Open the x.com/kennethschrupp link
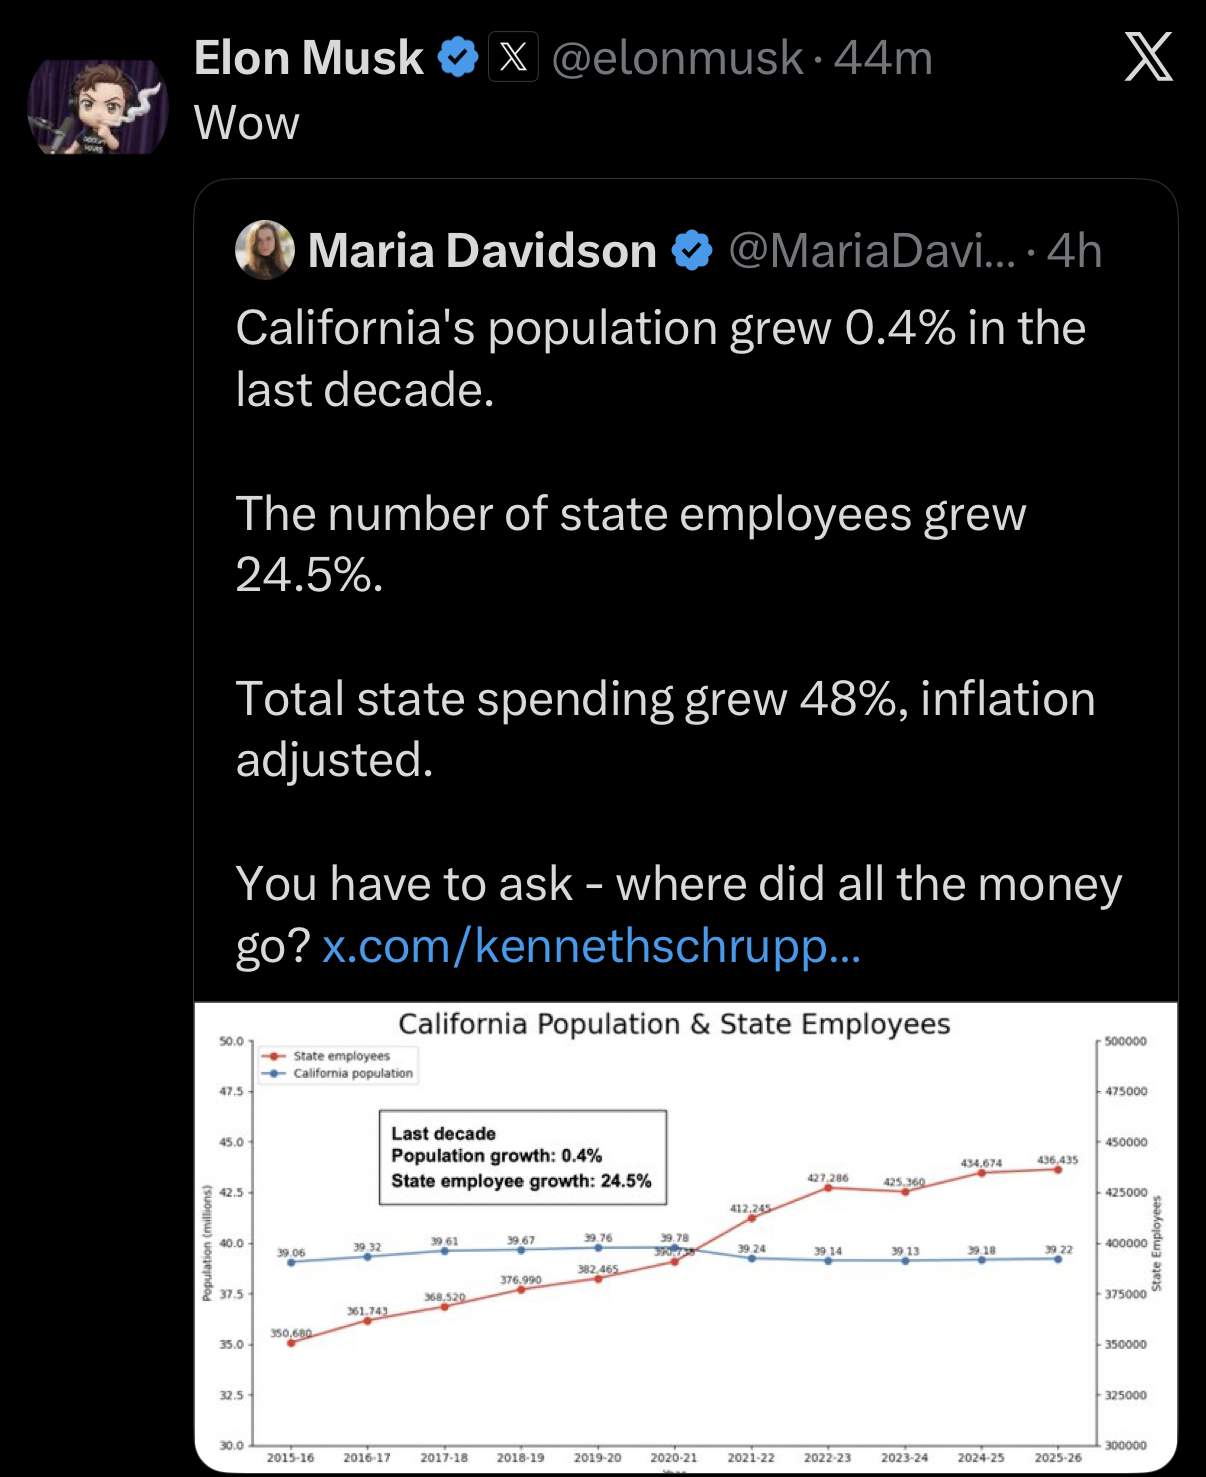This screenshot has width=1206, height=1477. [x=591, y=946]
